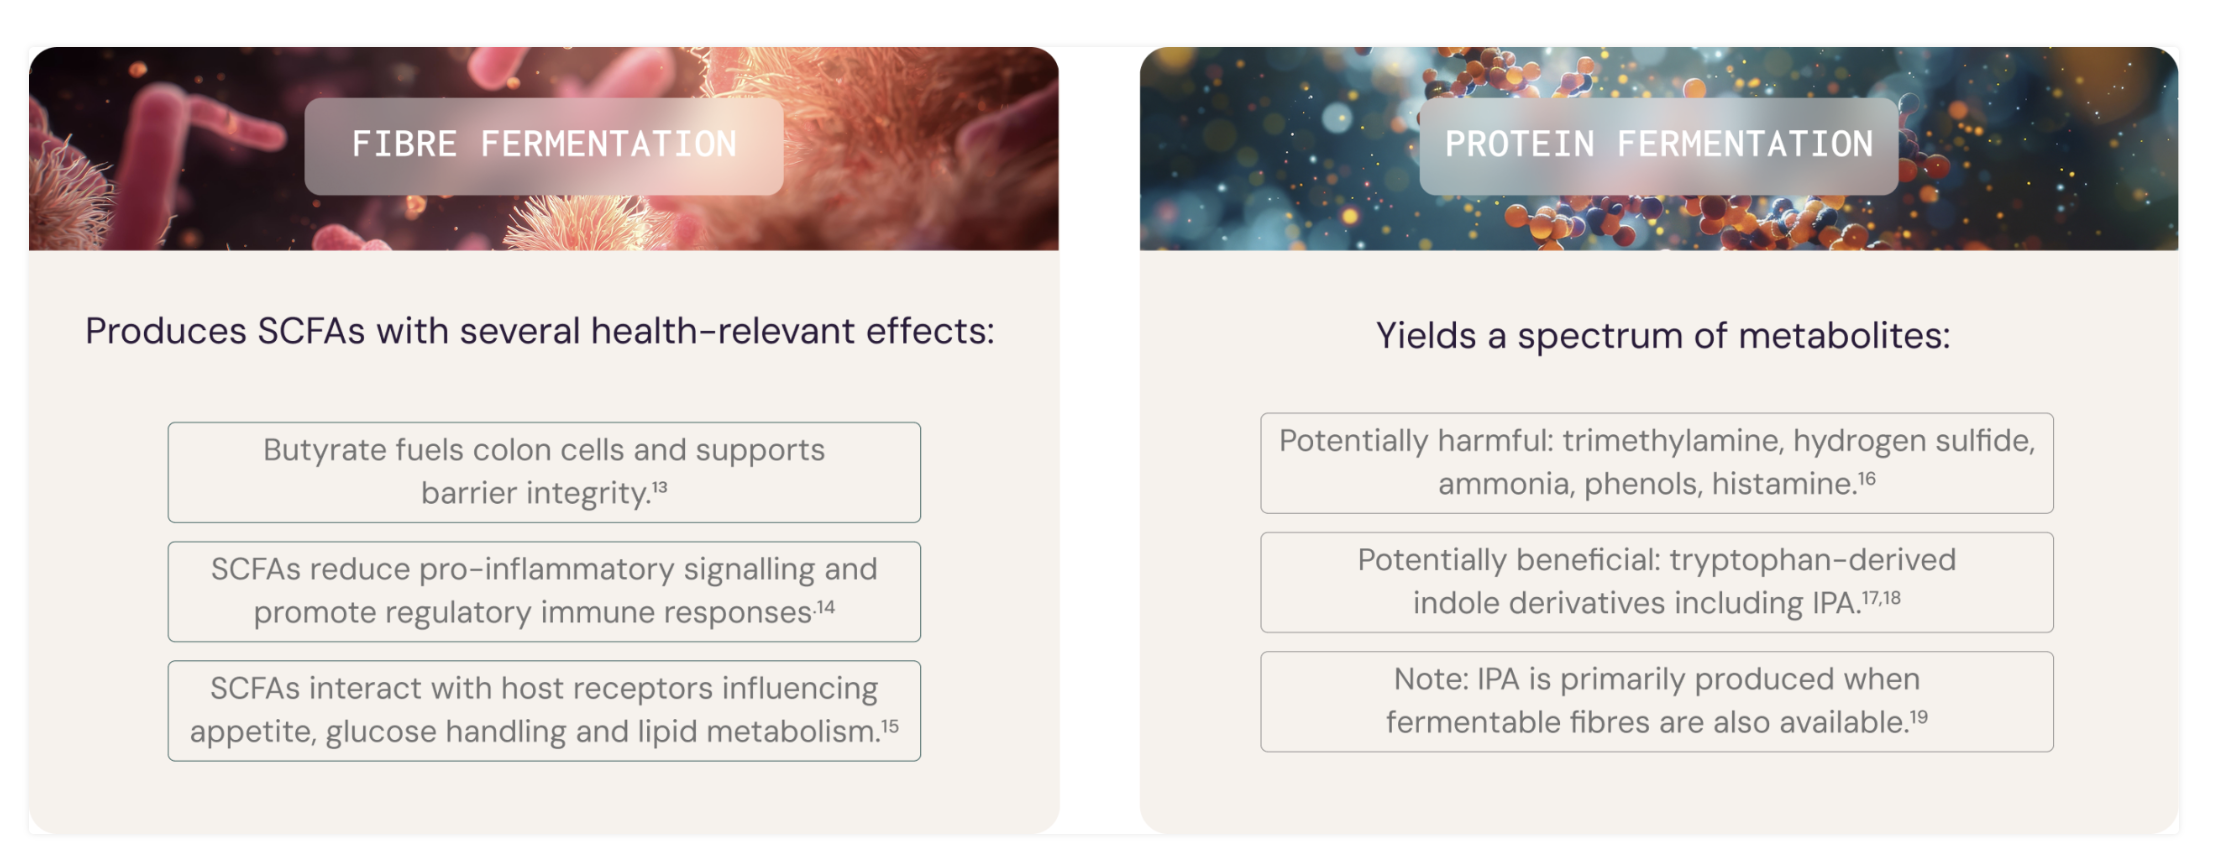Screen dimensions: 2218x866
Task: Click the Produces SCFAs heading text
Action: pos(540,331)
